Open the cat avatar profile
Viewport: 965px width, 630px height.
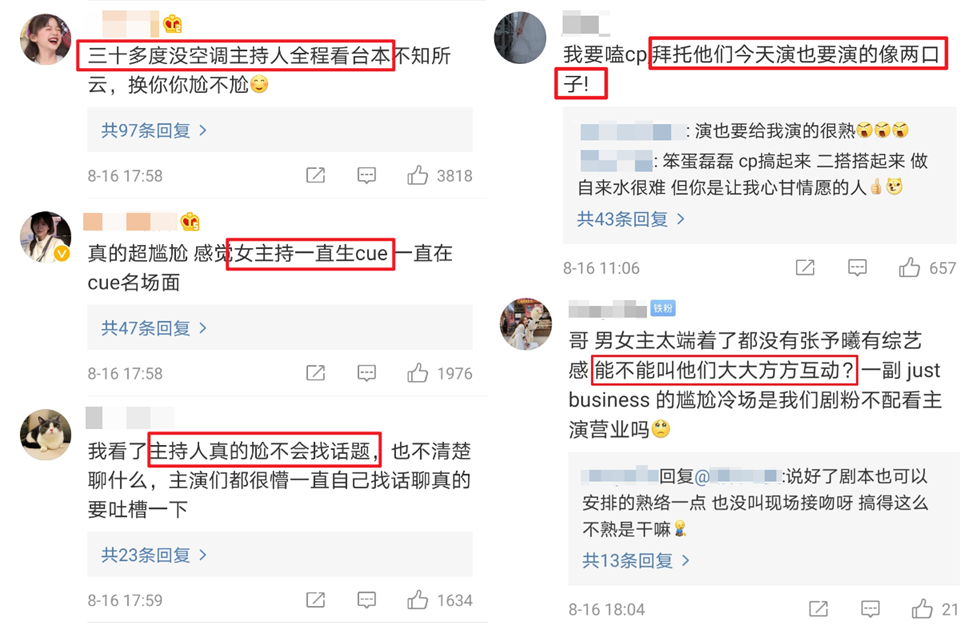(x=46, y=434)
